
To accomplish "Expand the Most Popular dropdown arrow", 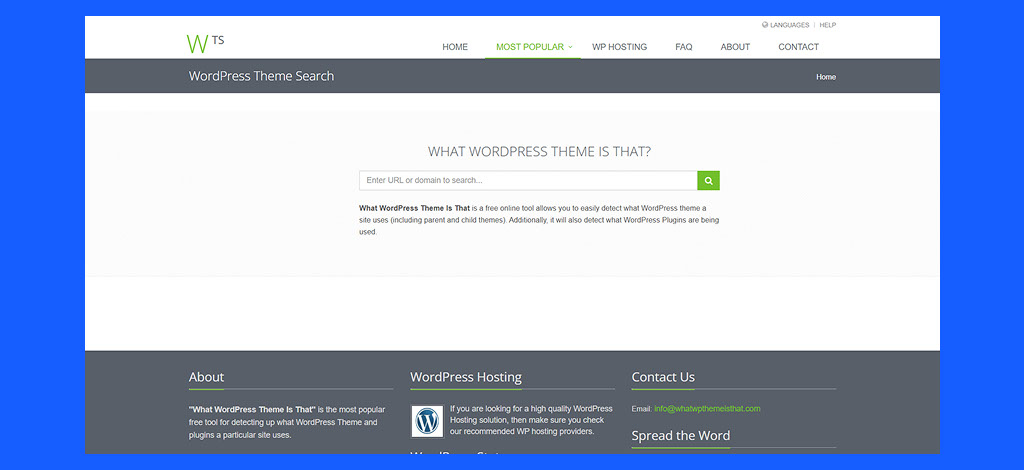I will click(x=570, y=47).
